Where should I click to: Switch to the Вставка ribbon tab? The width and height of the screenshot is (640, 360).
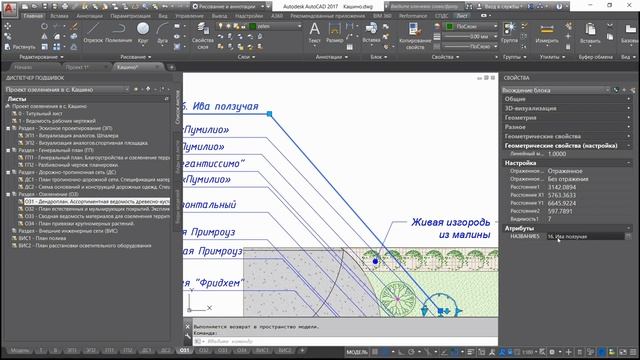pyautogui.click(x=60, y=16)
